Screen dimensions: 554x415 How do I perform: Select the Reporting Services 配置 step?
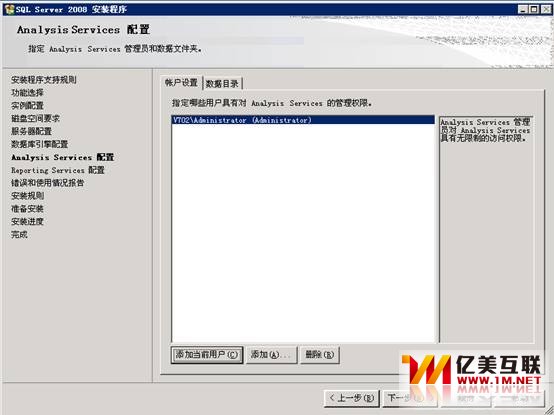(58, 170)
